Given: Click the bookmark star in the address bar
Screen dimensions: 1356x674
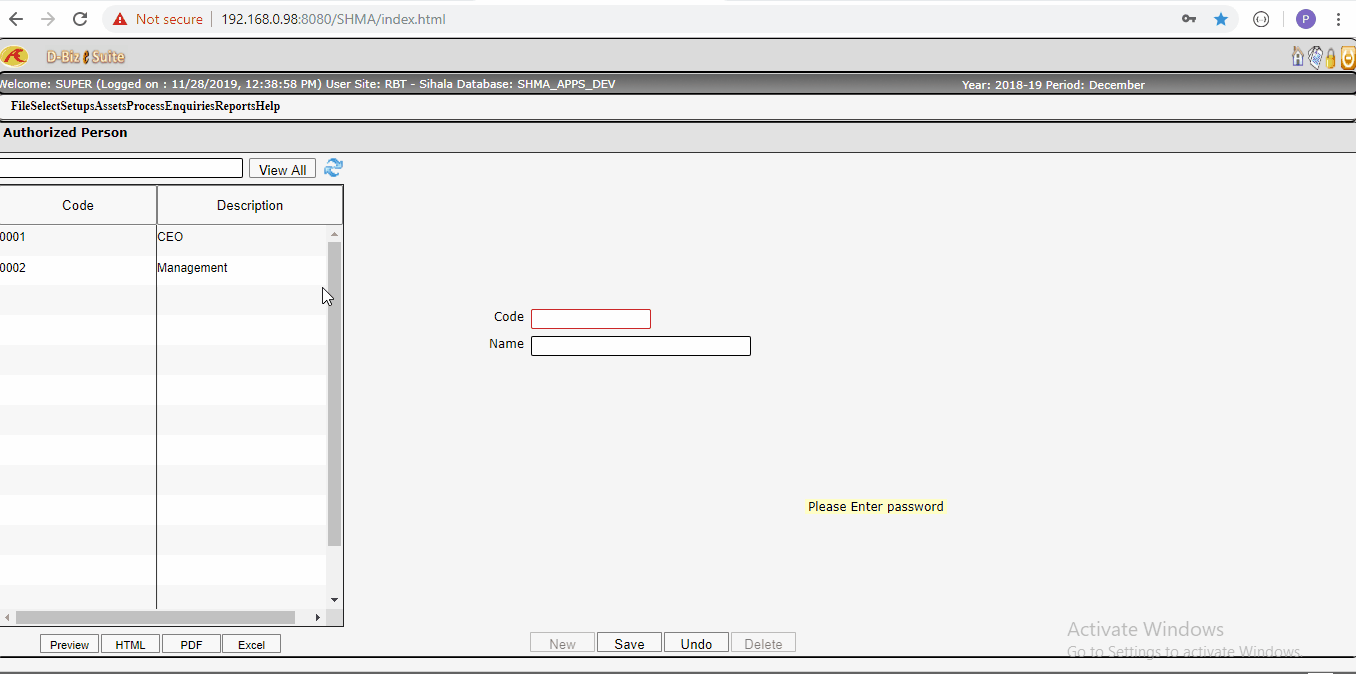Looking at the screenshot, I should pos(1221,18).
